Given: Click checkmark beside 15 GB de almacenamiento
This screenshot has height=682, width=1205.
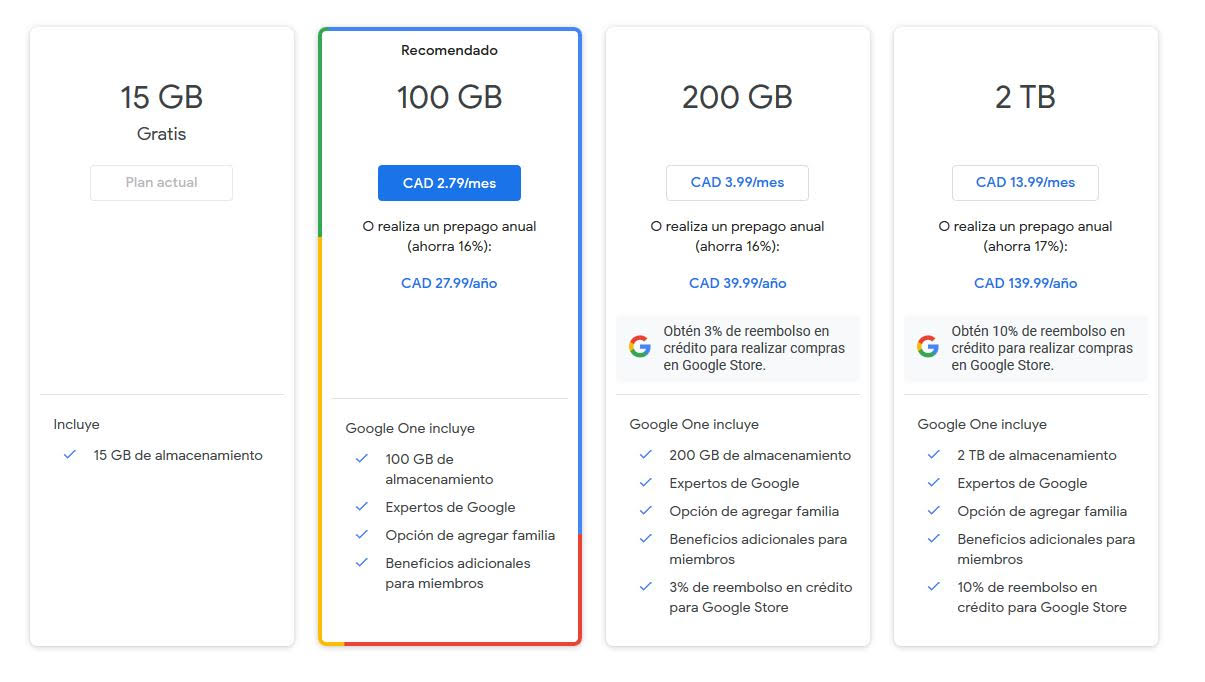Looking at the screenshot, I should tap(70, 454).
